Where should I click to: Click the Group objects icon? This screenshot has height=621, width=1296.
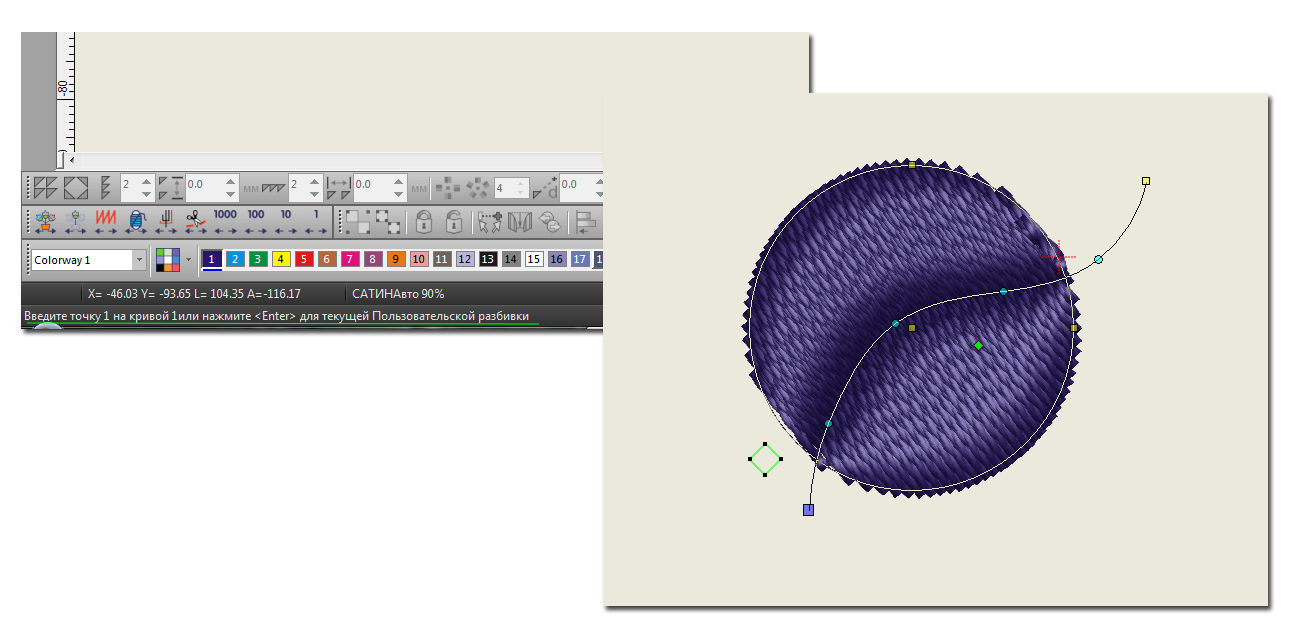(x=358, y=222)
